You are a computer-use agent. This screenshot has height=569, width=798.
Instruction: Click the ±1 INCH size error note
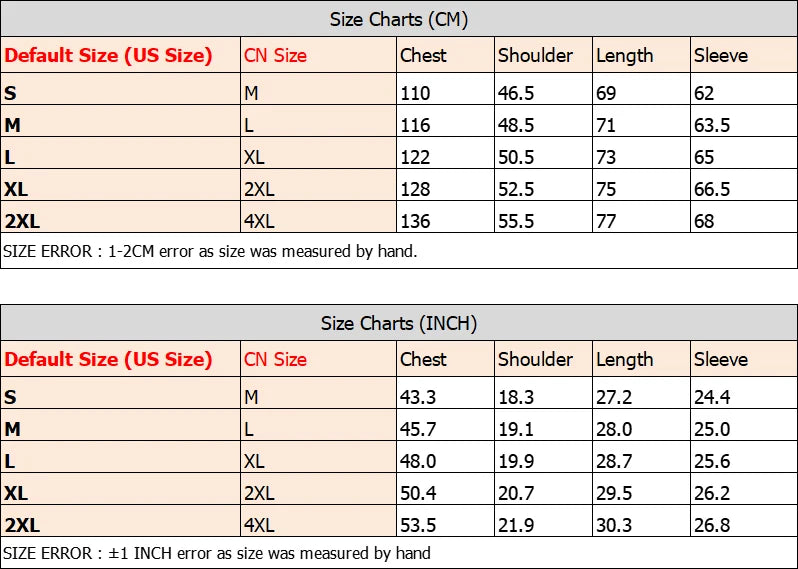217,553
